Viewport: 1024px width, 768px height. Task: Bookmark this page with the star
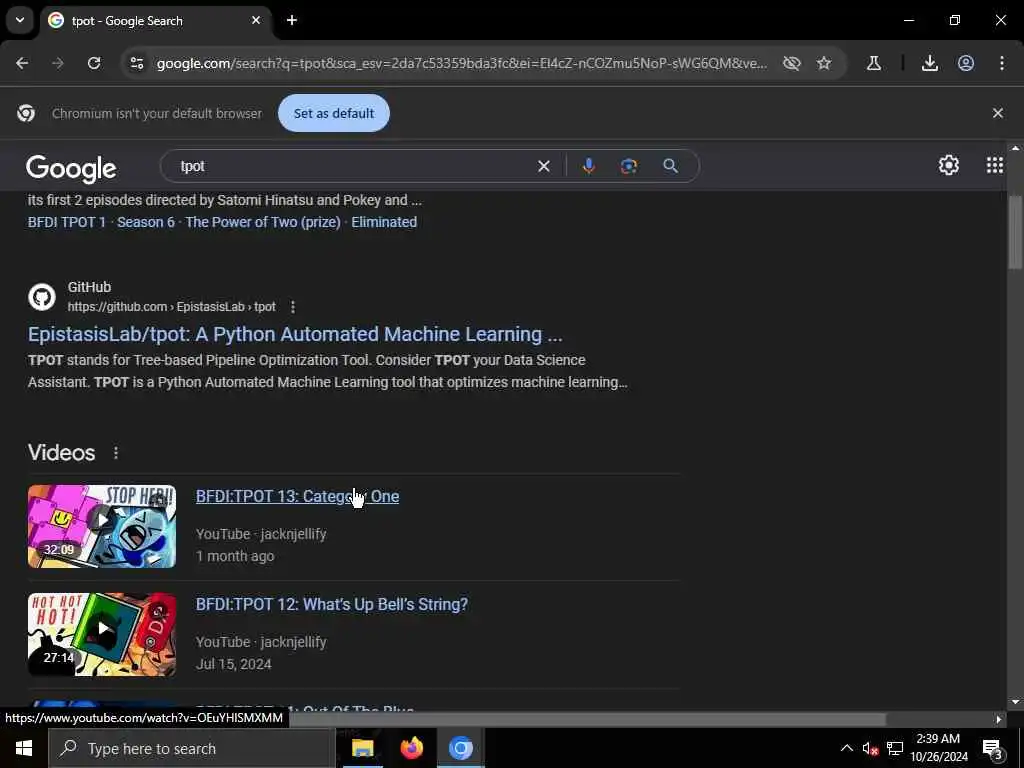[x=824, y=63]
